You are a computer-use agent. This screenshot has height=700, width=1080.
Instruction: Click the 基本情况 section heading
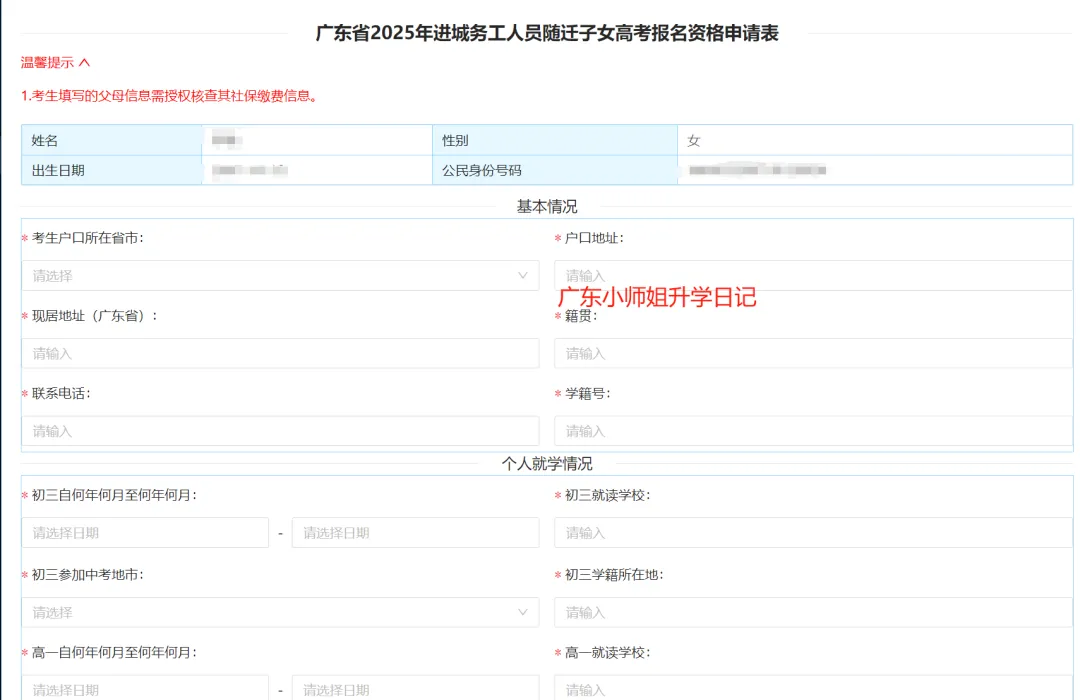pos(547,206)
